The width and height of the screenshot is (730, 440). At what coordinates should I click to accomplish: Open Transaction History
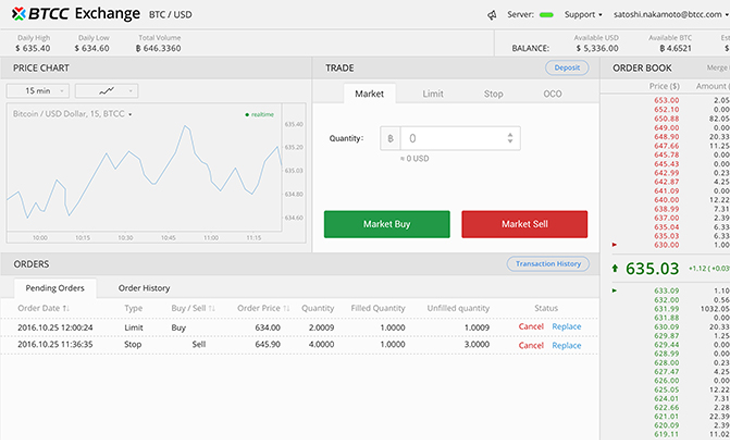[548, 264]
